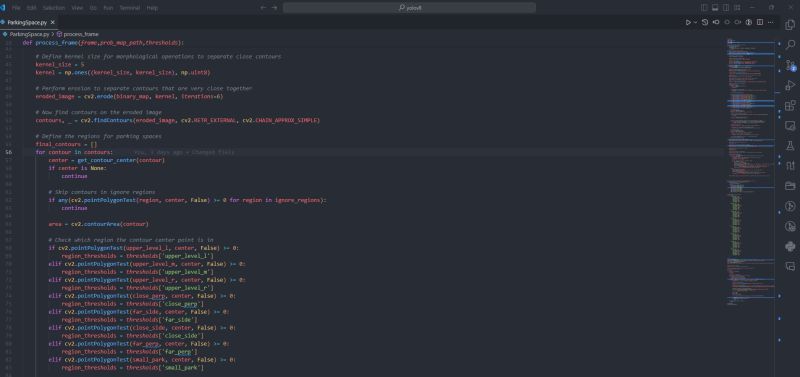Open the Help menu
Image resolution: width=800 pixels, height=377 pixels.
152,8
